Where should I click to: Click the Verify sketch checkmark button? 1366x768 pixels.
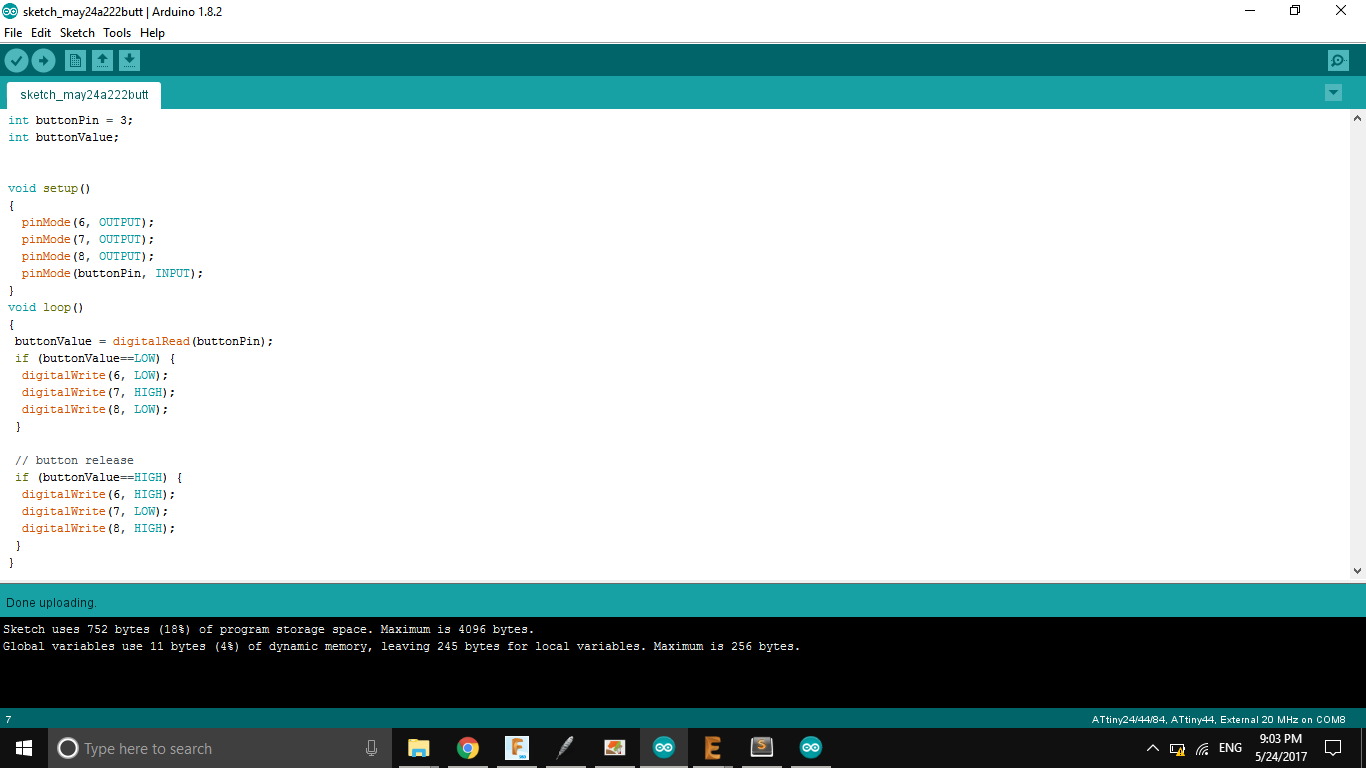point(16,61)
